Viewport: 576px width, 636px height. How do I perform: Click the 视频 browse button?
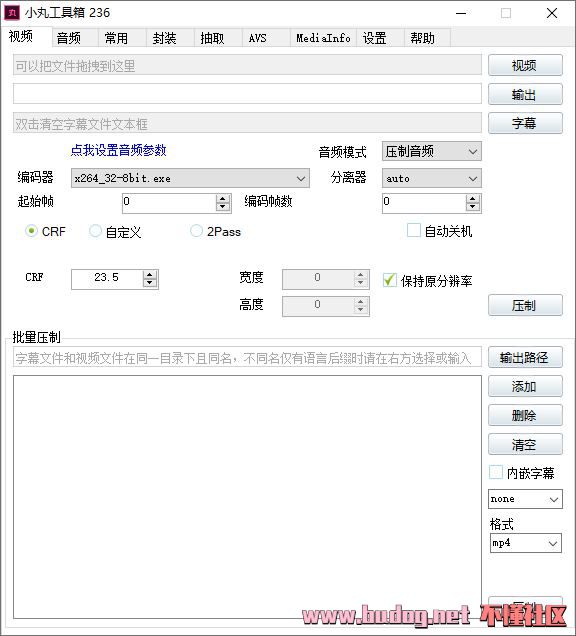click(x=525, y=65)
